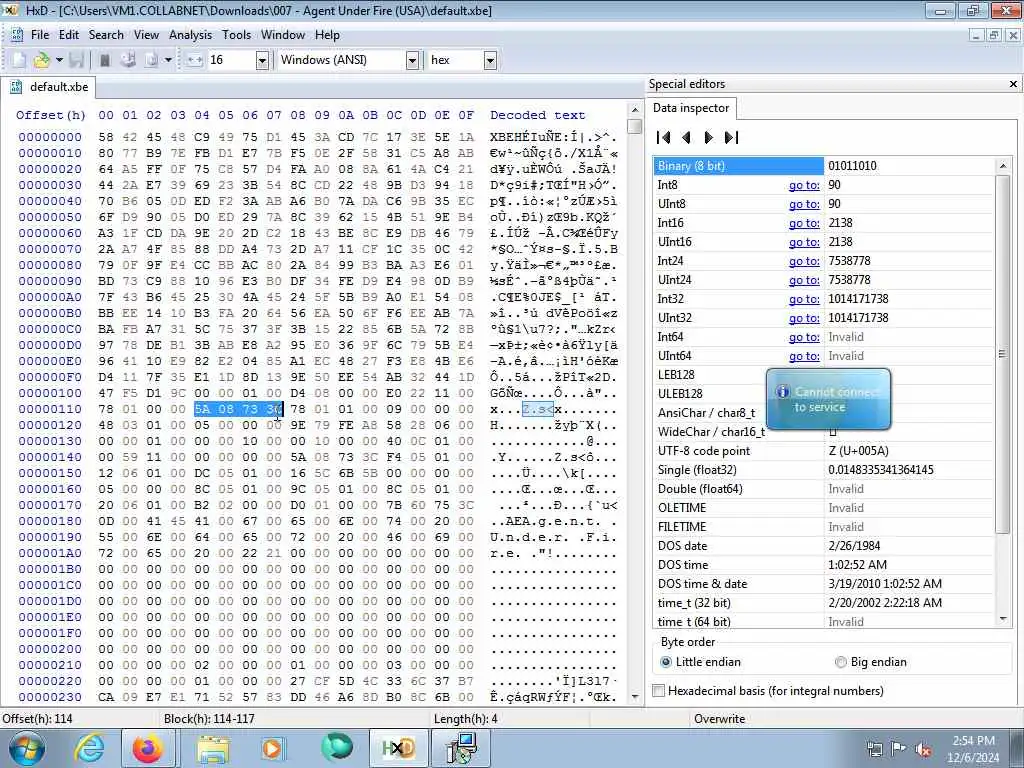Open the Analysis menu
Viewport: 1024px width, 768px height.
pos(190,35)
